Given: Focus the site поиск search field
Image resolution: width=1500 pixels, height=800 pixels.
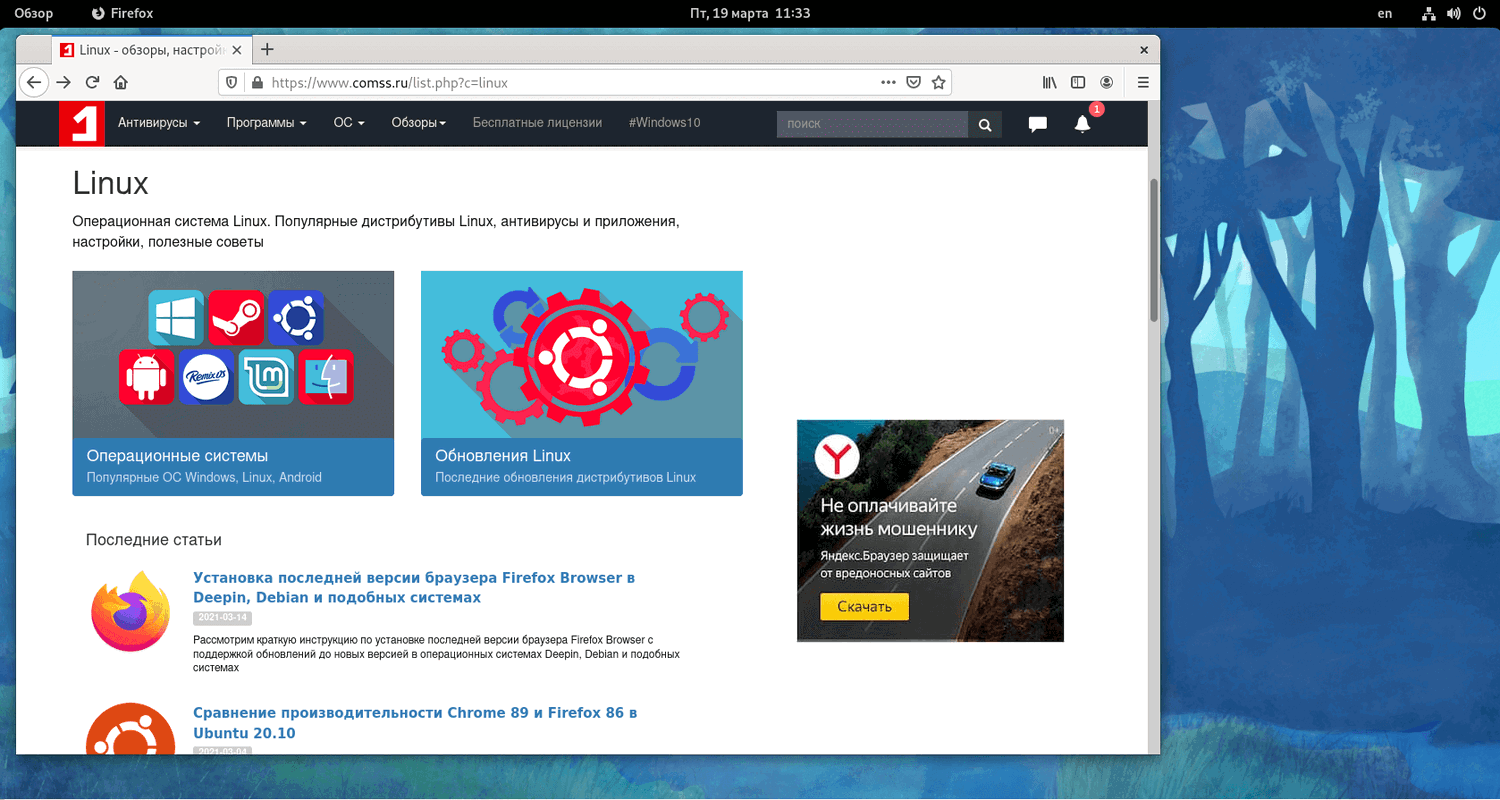Looking at the screenshot, I should (872, 124).
